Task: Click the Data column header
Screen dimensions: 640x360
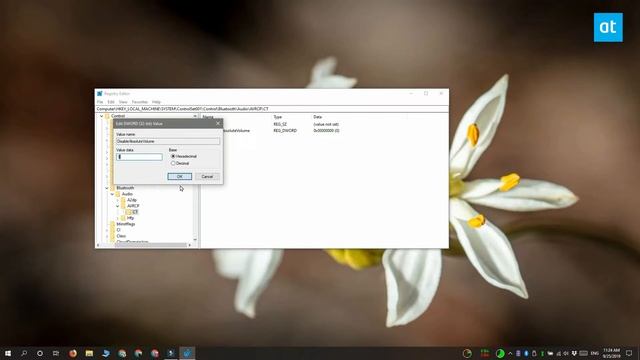Action: tap(318, 117)
